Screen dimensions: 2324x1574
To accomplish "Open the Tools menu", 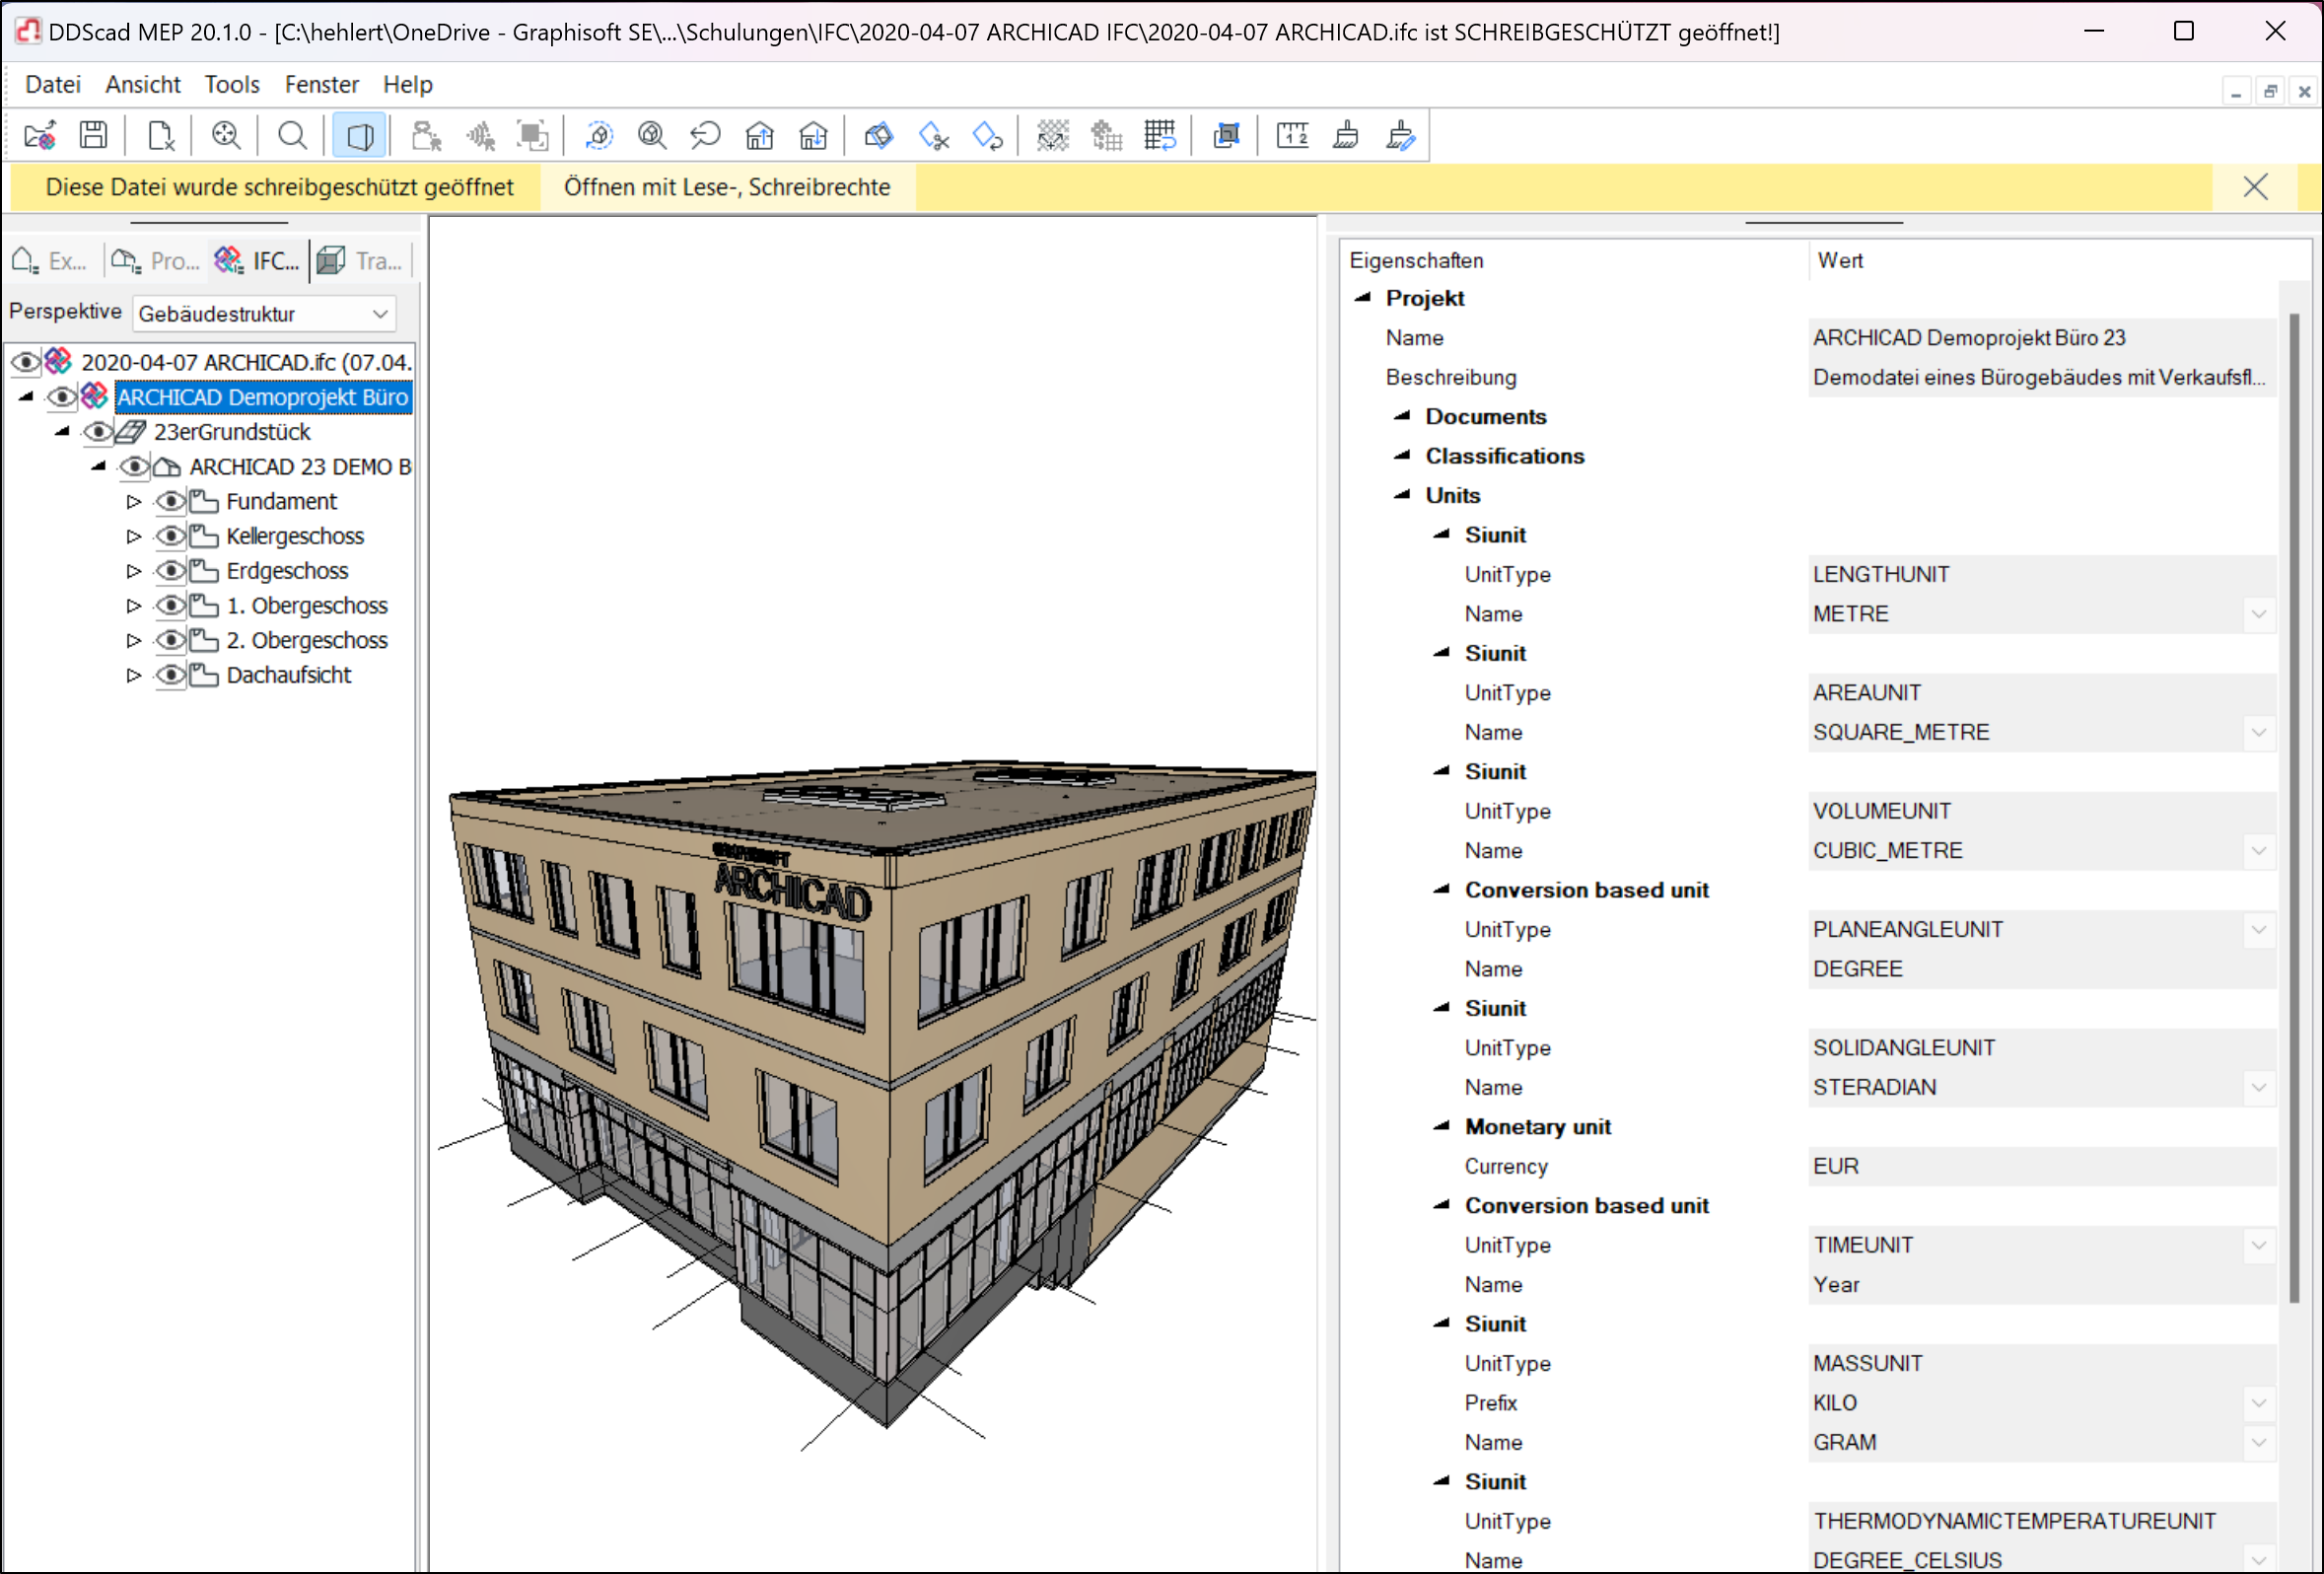I will [232, 85].
